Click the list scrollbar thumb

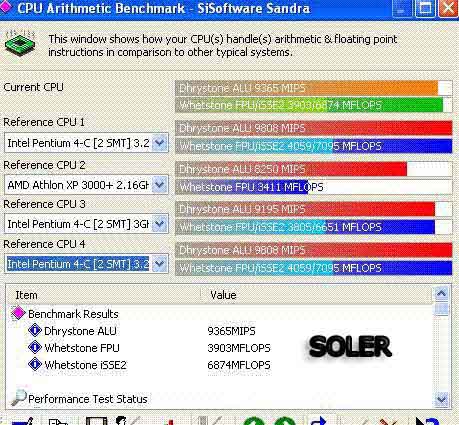click(x=442, y=309)
